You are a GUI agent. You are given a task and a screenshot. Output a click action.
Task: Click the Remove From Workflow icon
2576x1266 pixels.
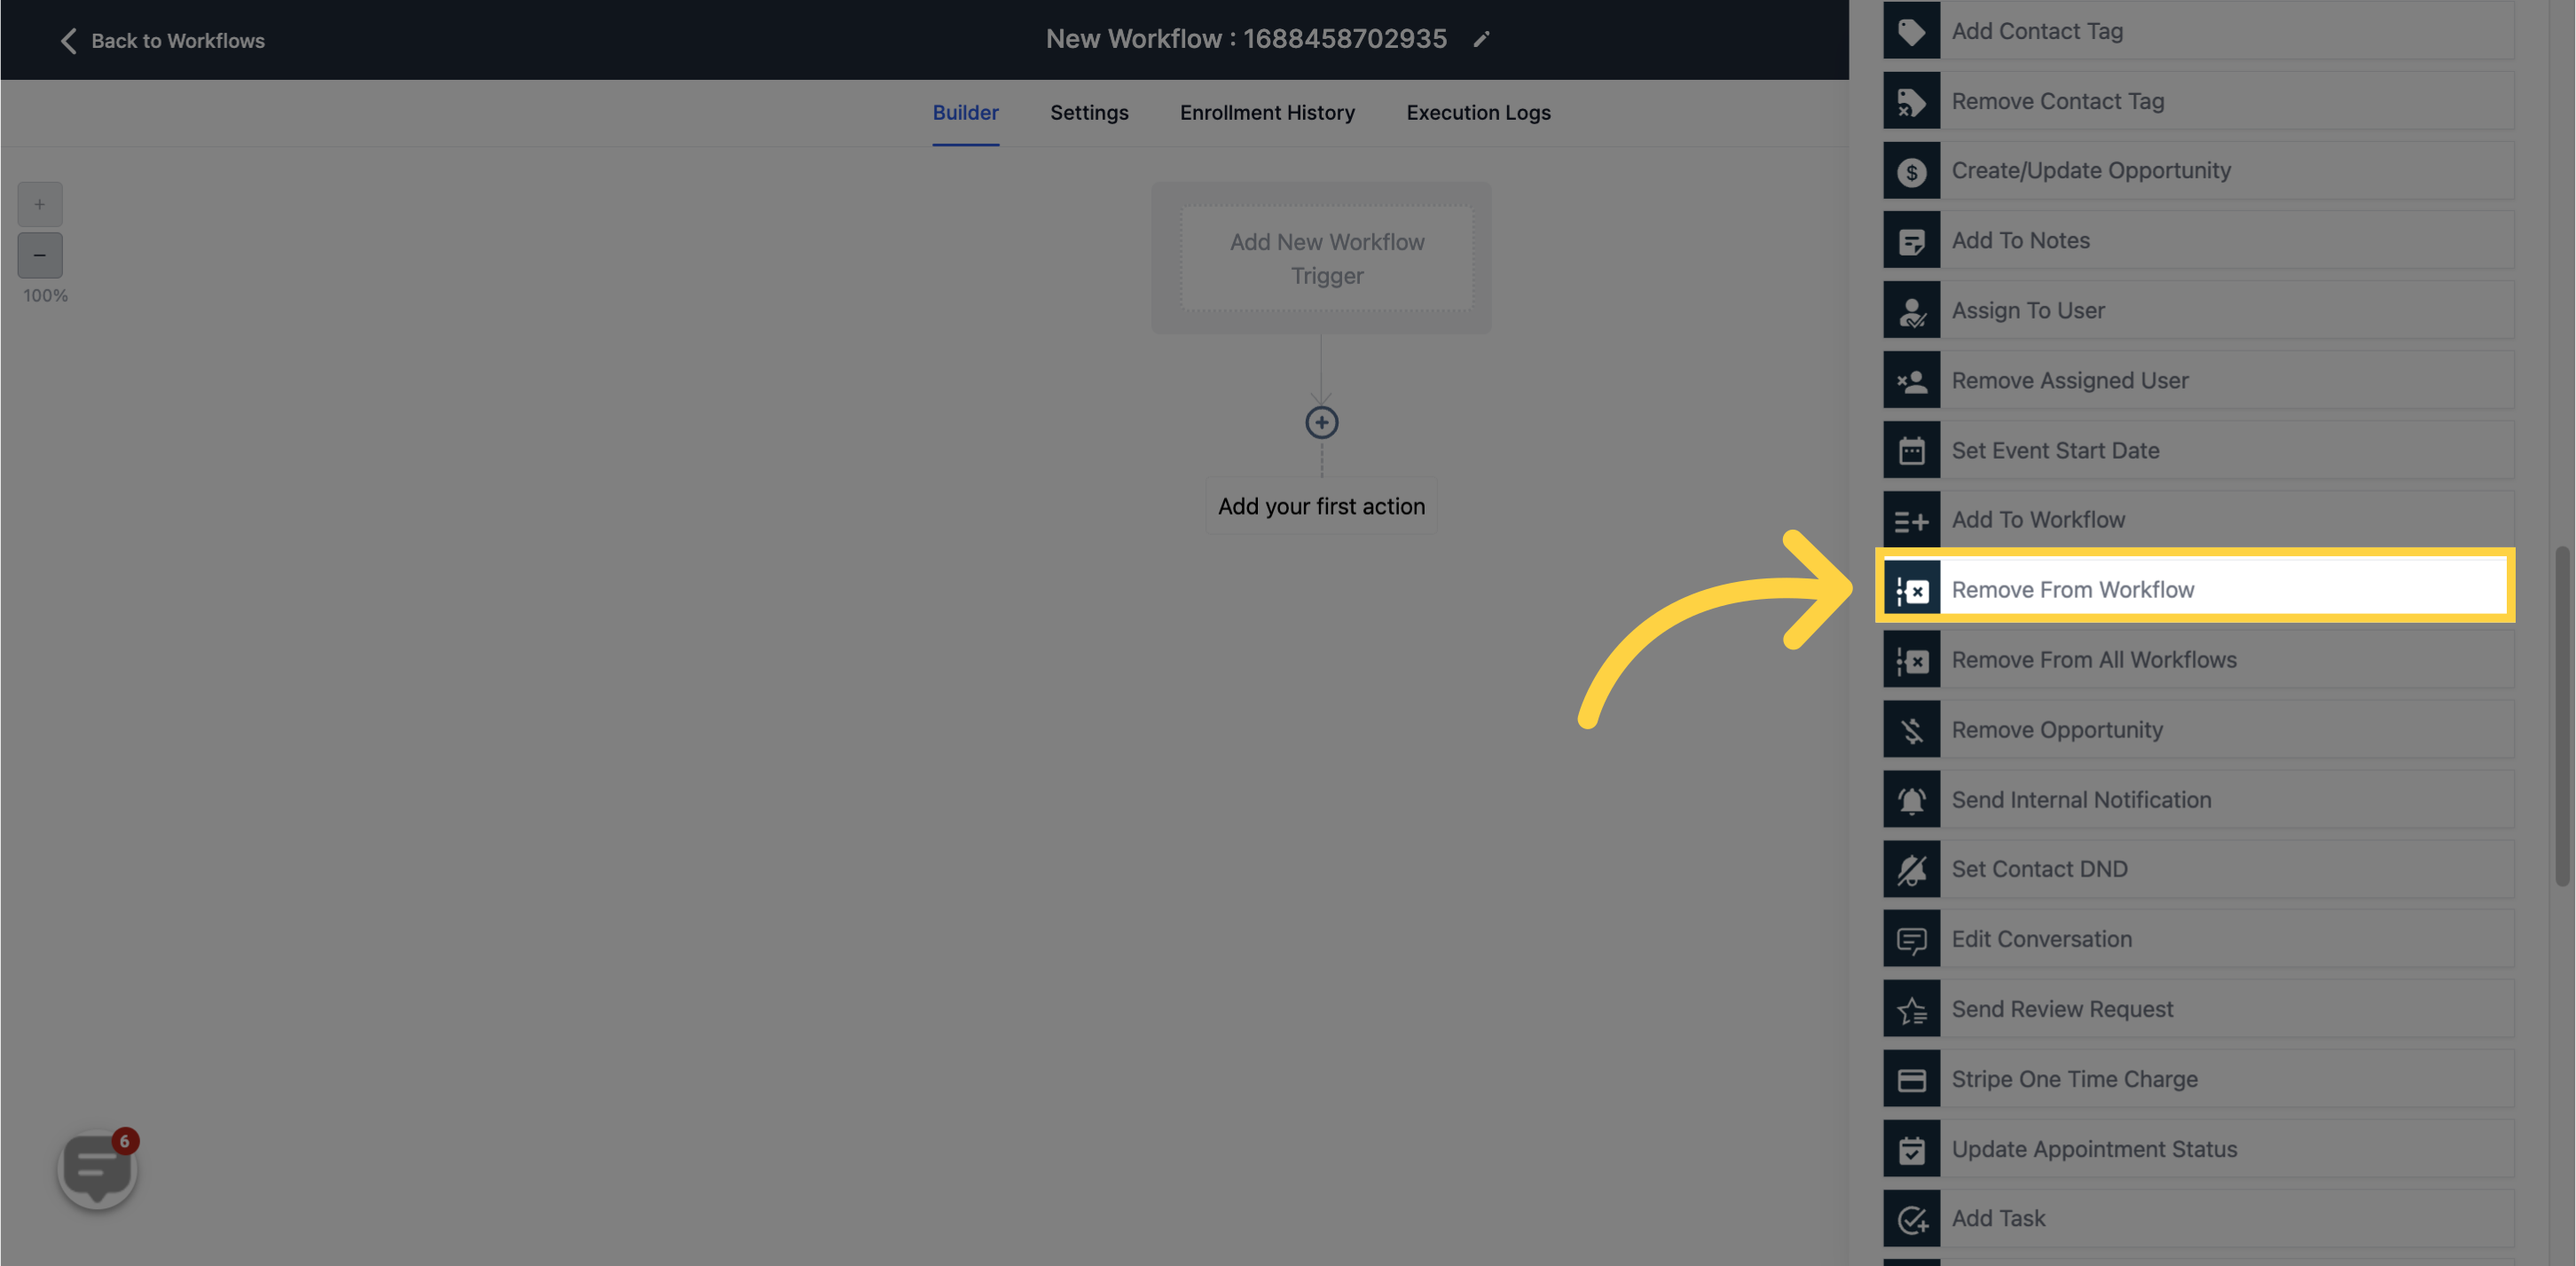[x=1912, y=588]
